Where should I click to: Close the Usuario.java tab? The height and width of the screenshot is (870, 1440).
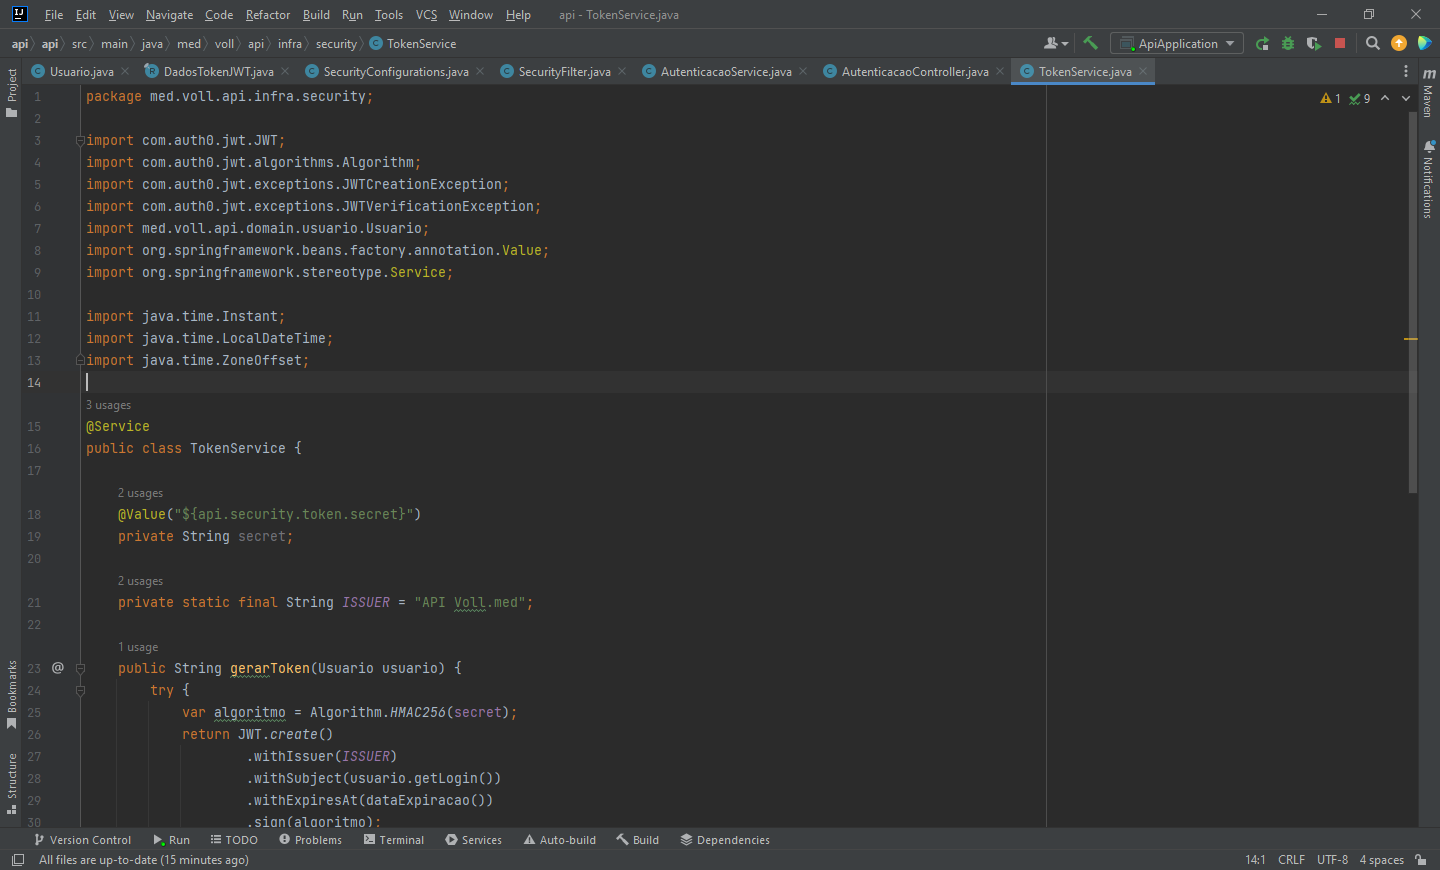pyautogui.click(x=125, y=71)
